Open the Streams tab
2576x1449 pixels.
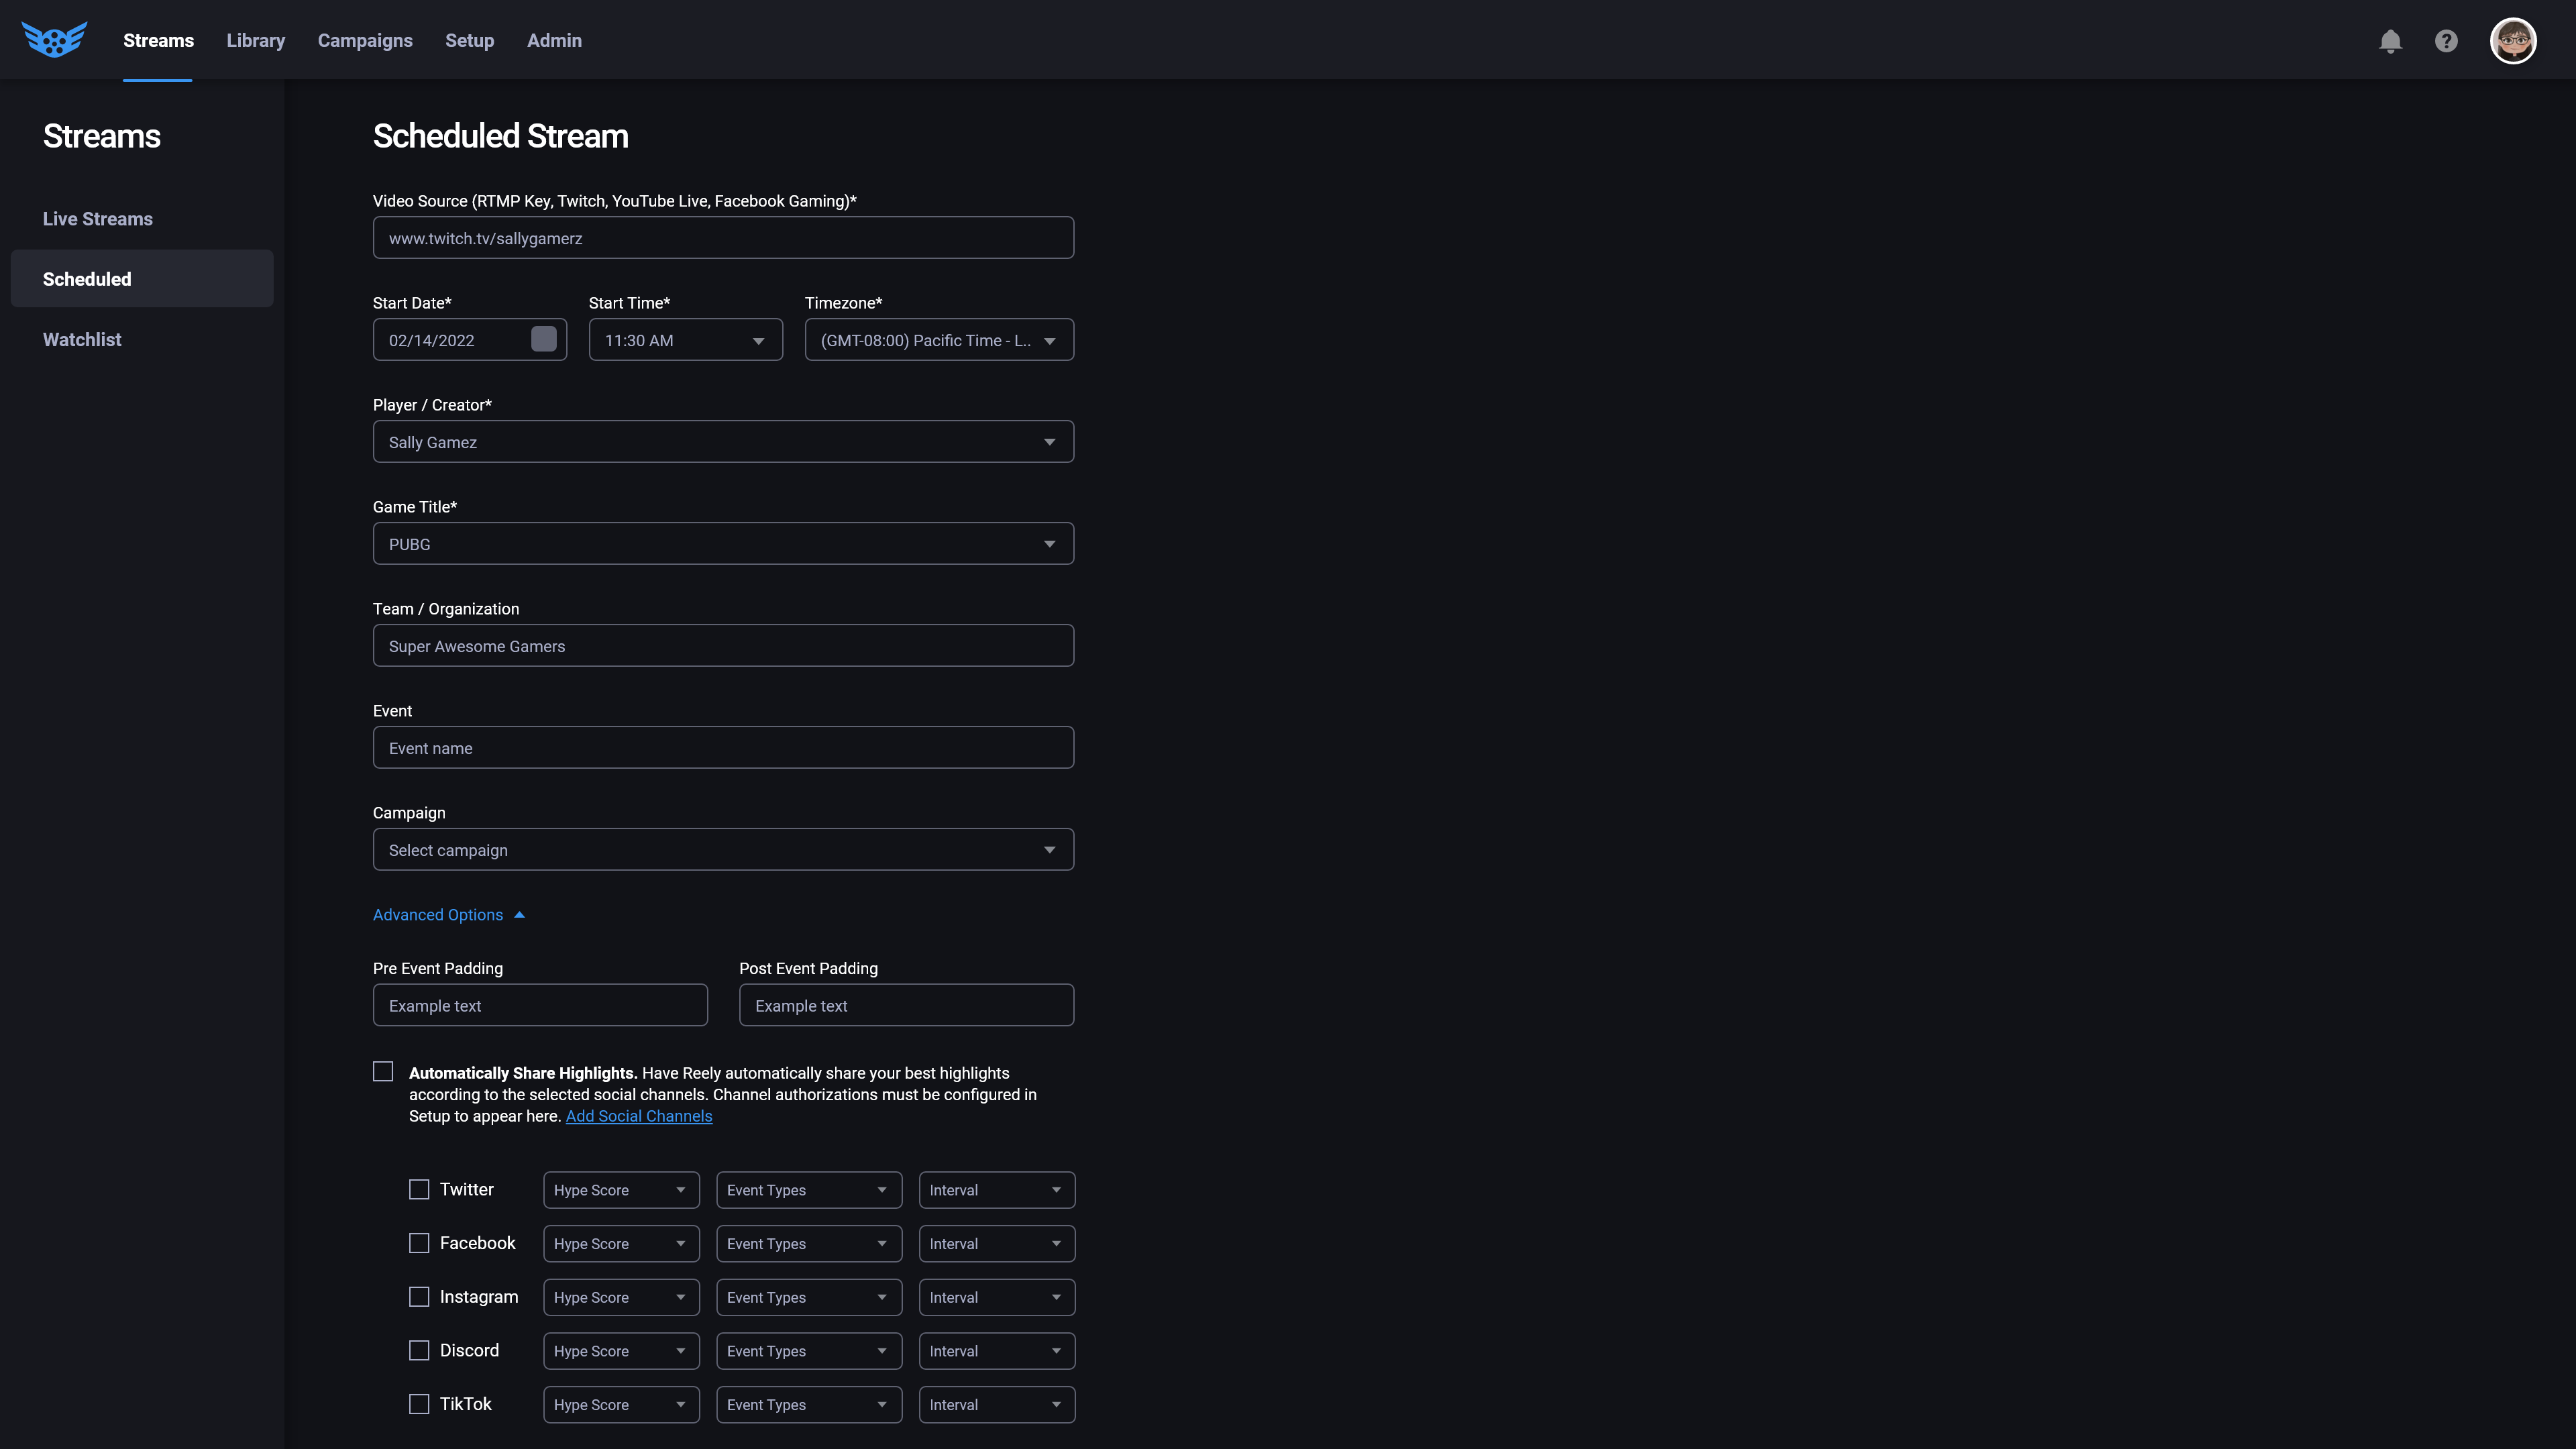(x=158, y=40)
